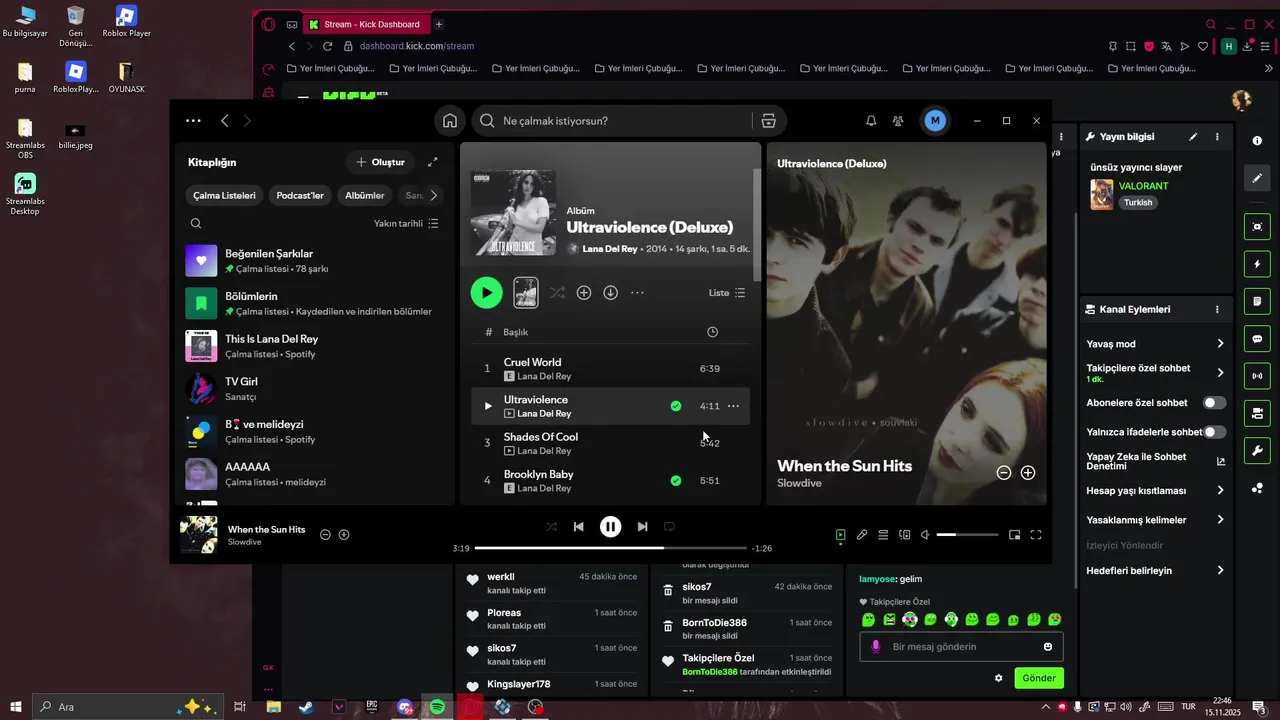This screenshot has height=720, width=1280.
Task: Open the Lana Del Rey artist link in album header
Action: click(x=609, y=249)
